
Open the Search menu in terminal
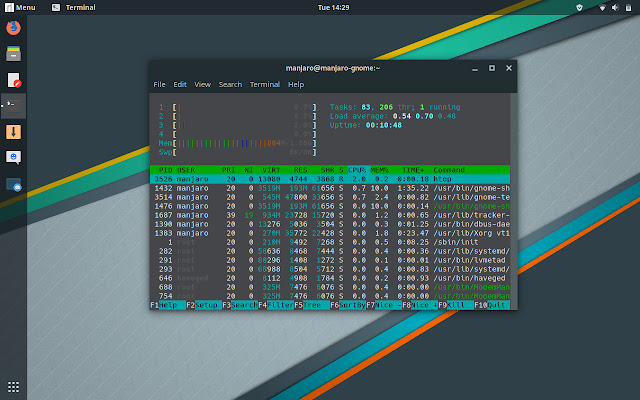[x=230, y=84]
